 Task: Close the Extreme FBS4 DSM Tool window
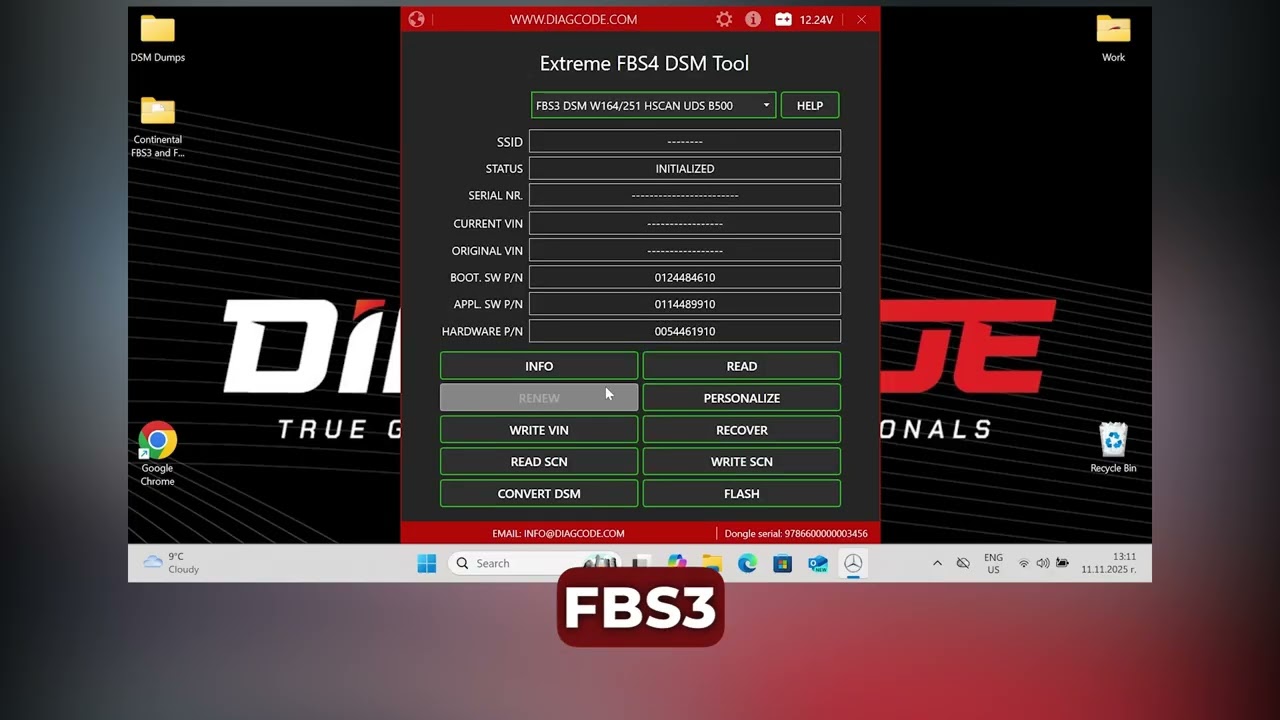coord(861,19)
